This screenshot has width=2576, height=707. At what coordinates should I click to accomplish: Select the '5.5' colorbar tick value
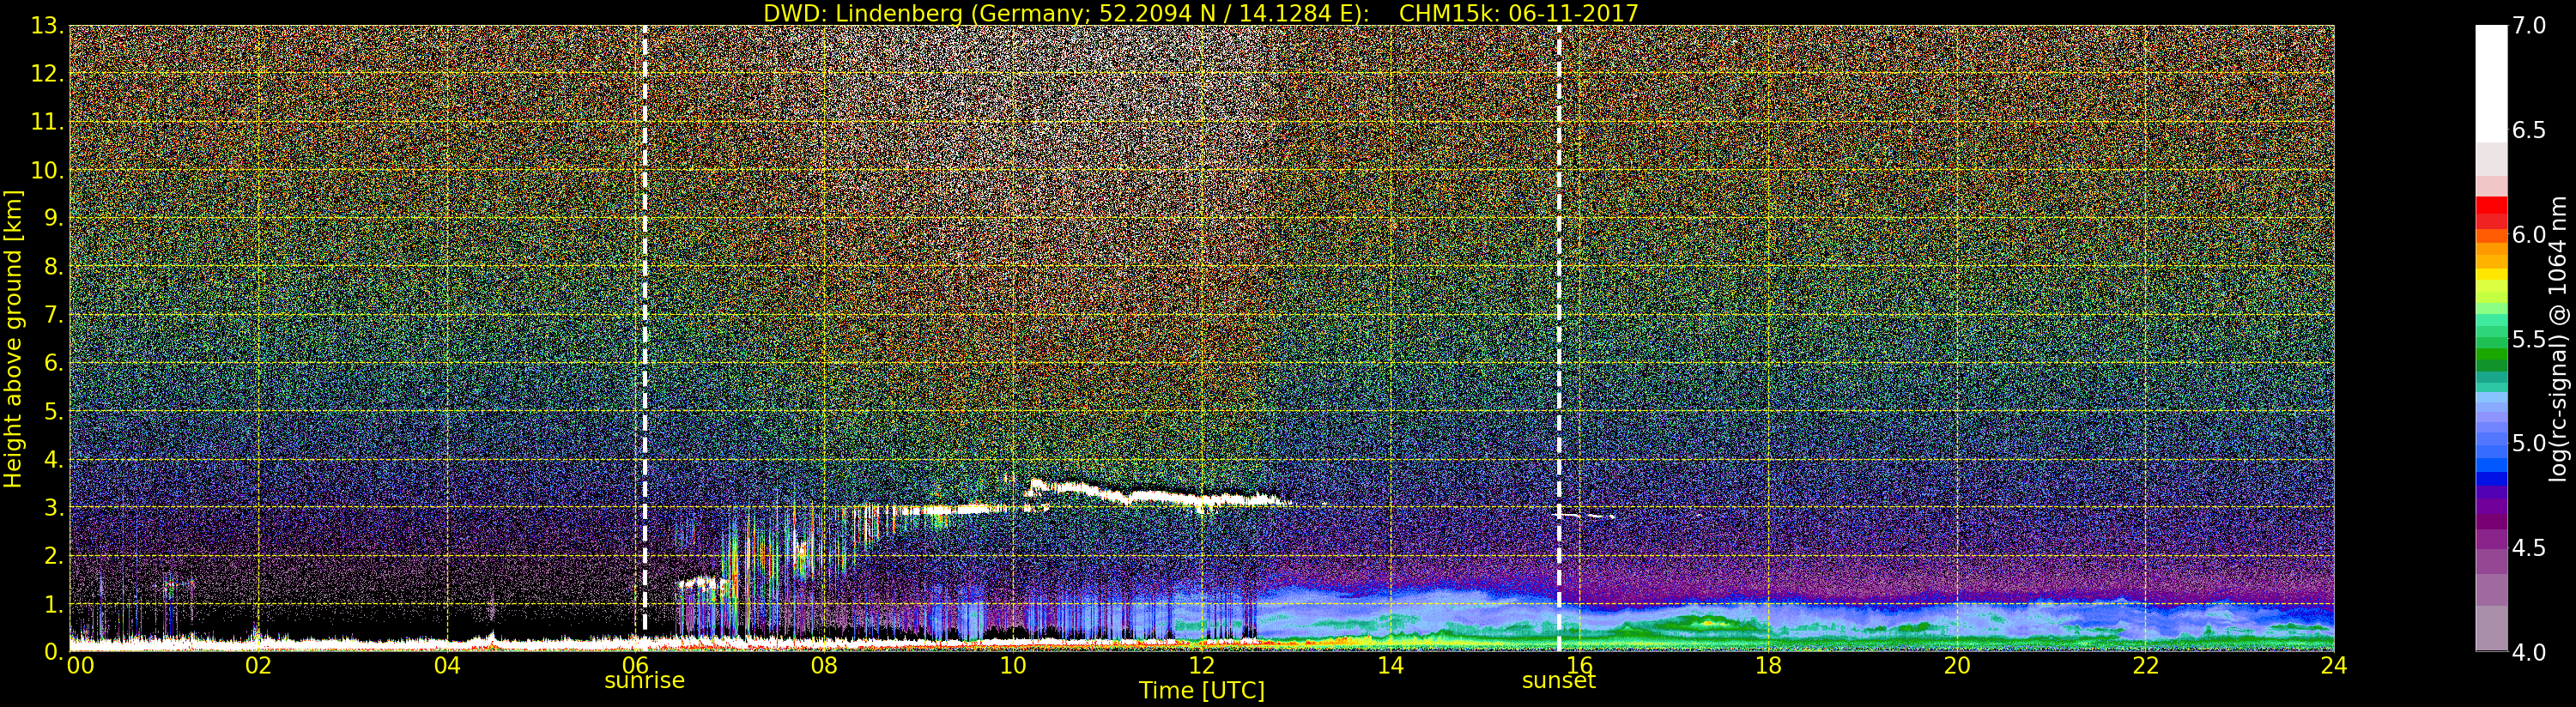2529,339
